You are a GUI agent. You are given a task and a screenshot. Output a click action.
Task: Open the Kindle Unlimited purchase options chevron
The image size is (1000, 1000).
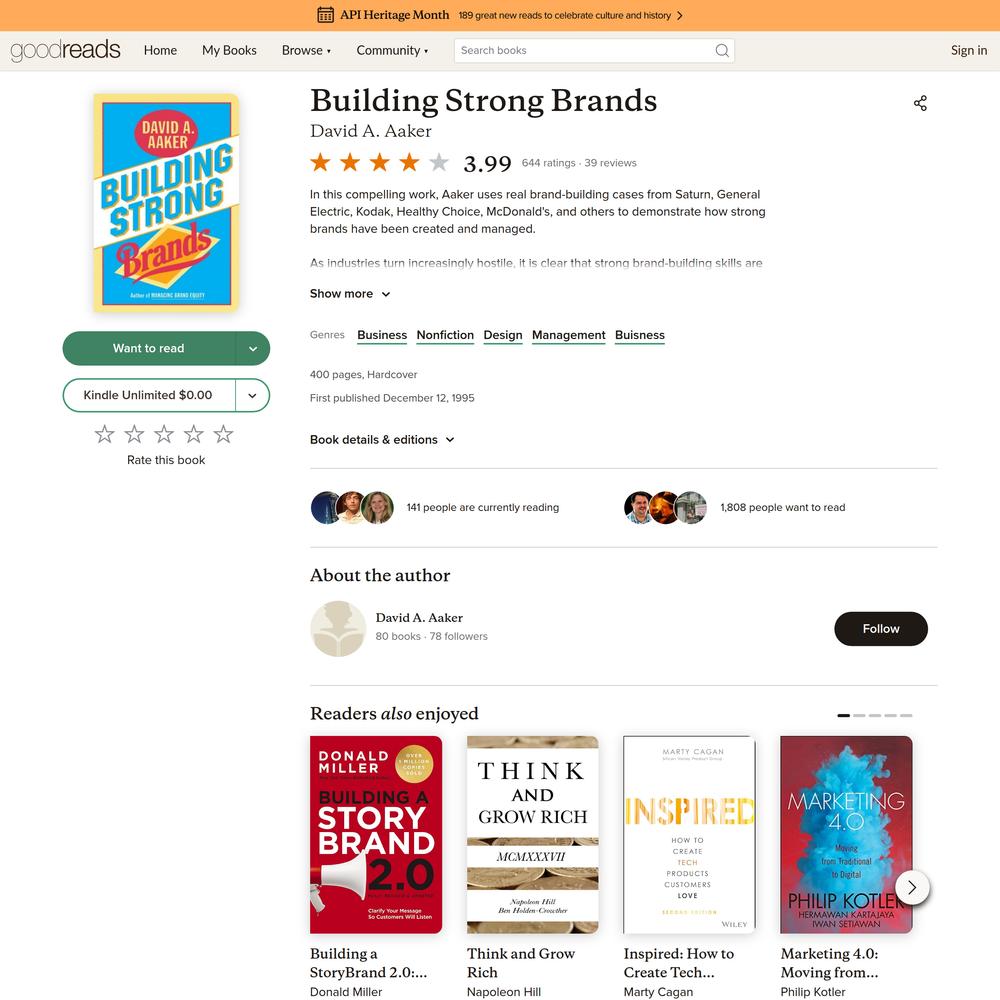[253, 395]
